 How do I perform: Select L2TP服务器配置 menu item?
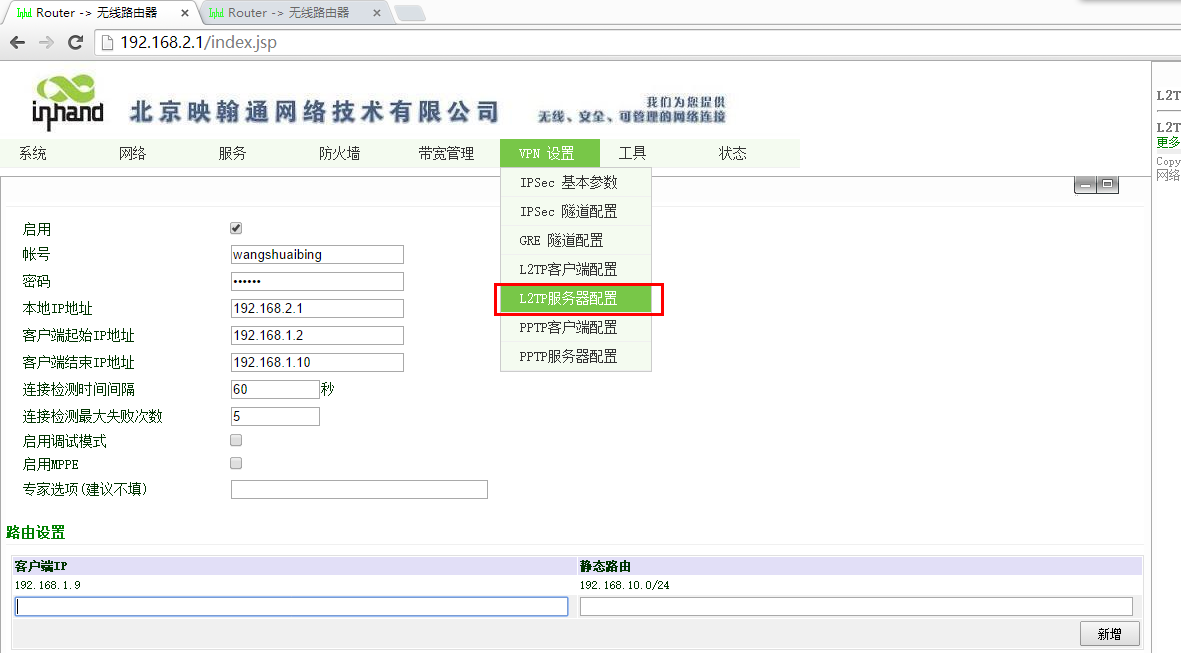(568, 299)
